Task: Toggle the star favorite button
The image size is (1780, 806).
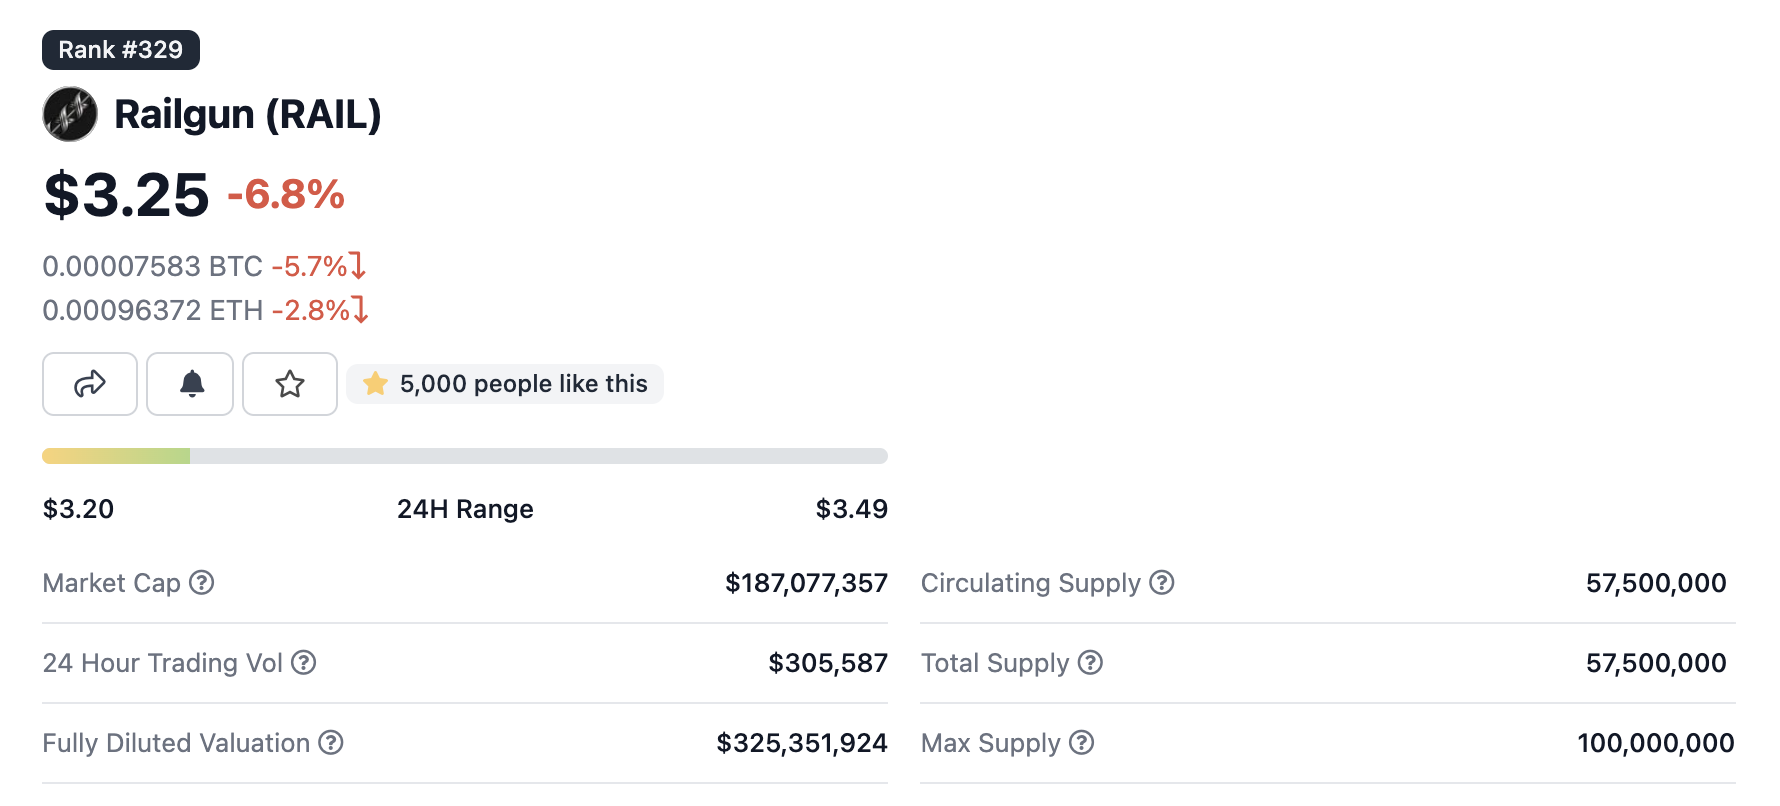Action: [290, 384]
